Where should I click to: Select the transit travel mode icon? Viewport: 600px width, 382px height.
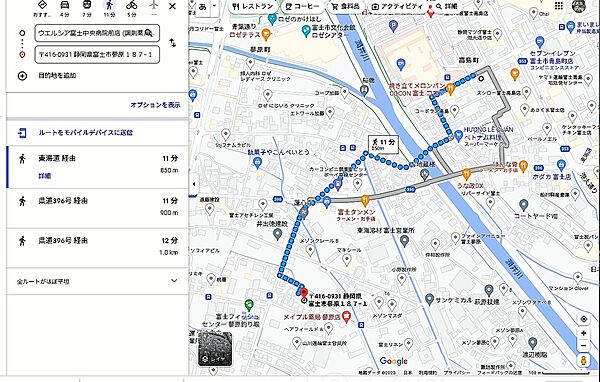[87, 5]
